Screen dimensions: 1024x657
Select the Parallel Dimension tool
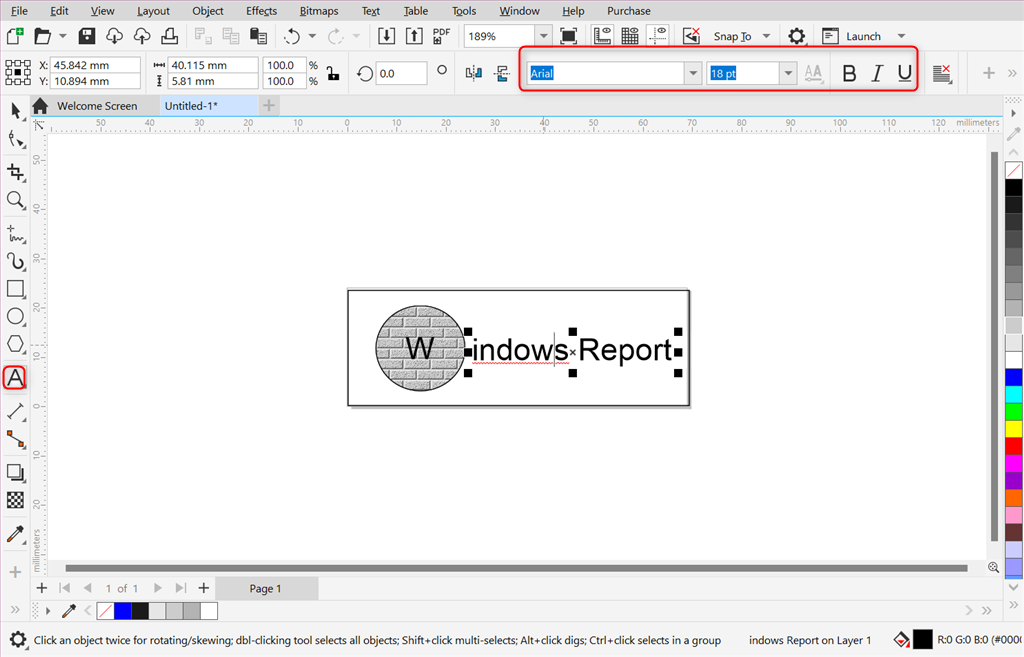coord(15,411)
